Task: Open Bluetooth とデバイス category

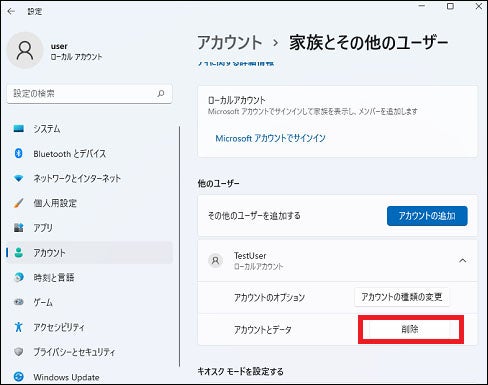Action: click(x=90, y=153)
